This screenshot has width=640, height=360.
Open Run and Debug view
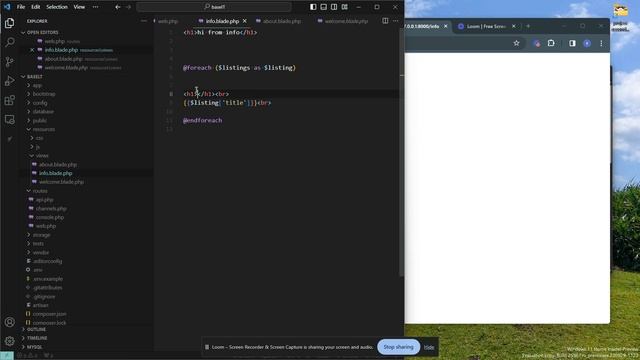[9, 81]
